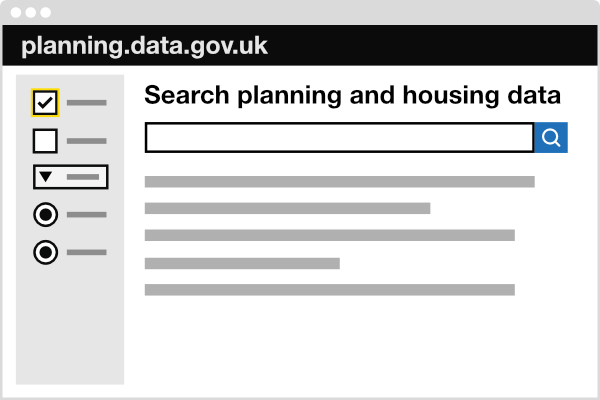Select the upper radio button in sidebar

pyautogui.click(x=46, y=214)
